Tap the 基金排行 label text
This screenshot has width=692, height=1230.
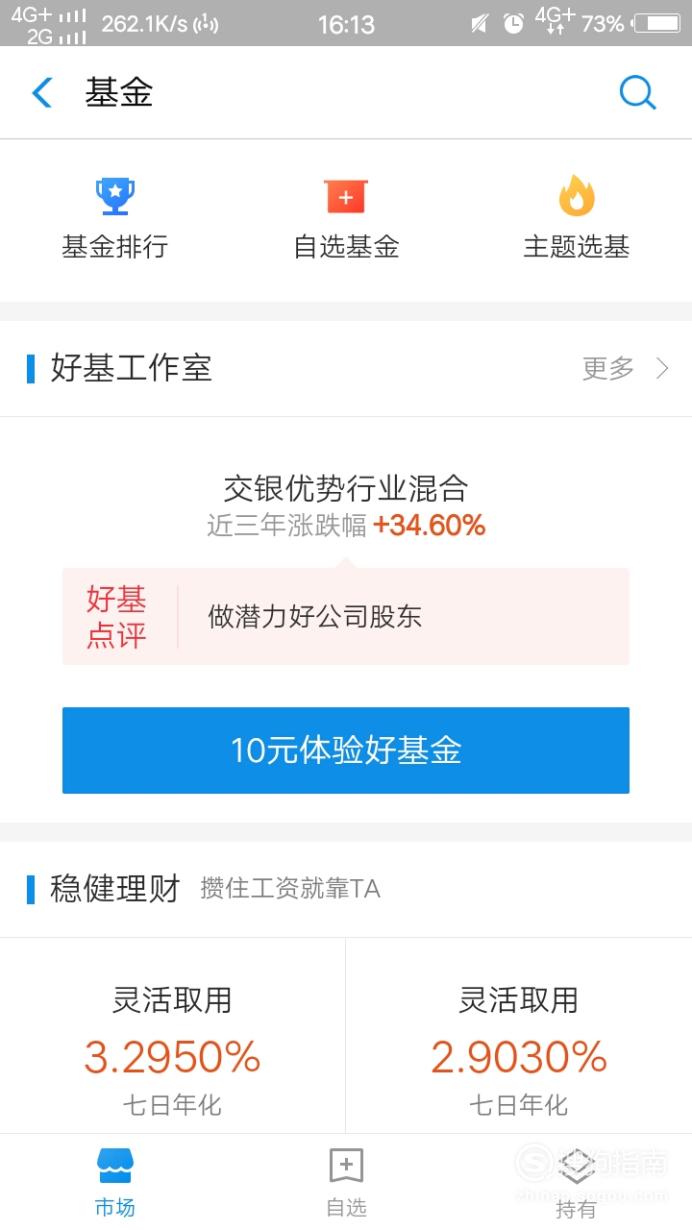(115, 247)
